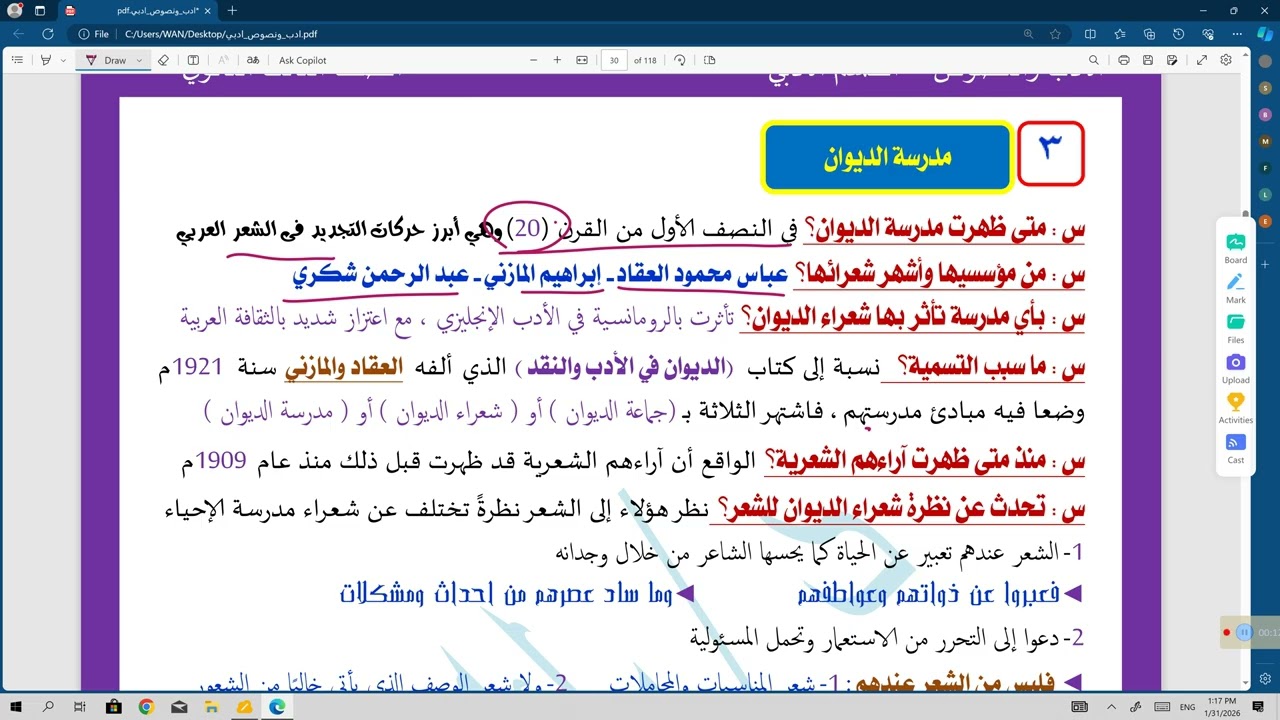The height and width of the screenshot is (720, 1280).
Task: Open the table of contents sidebar icon
Action: [x=17, y=60]
